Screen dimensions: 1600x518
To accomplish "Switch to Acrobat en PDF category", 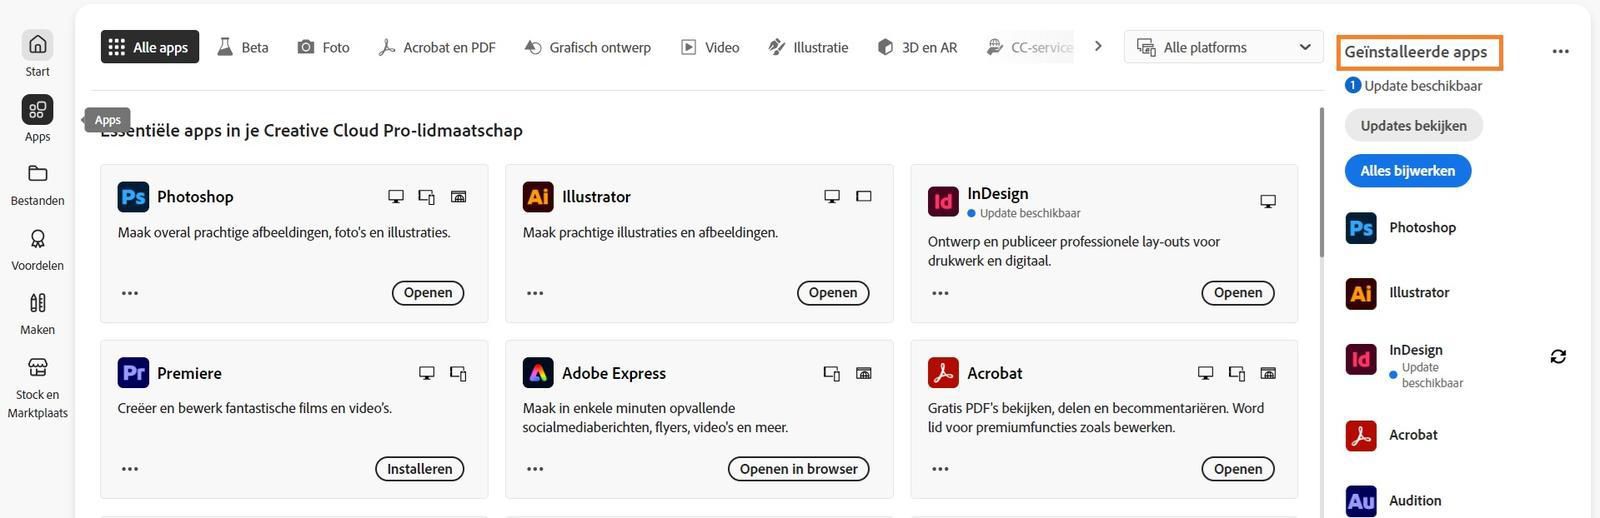I will click(437, 47).
